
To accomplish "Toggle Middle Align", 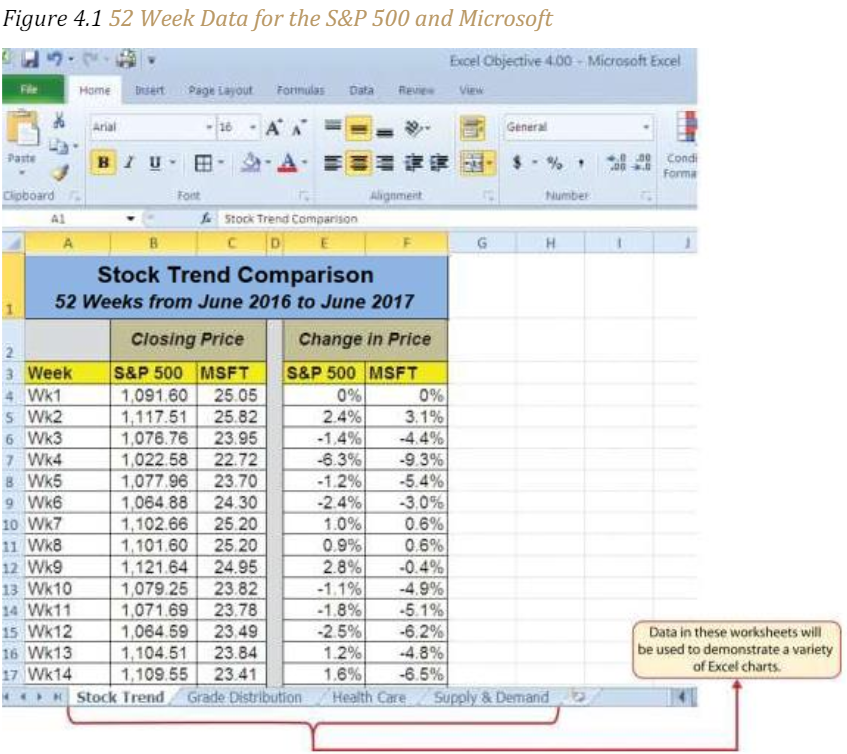I will 358,129.
